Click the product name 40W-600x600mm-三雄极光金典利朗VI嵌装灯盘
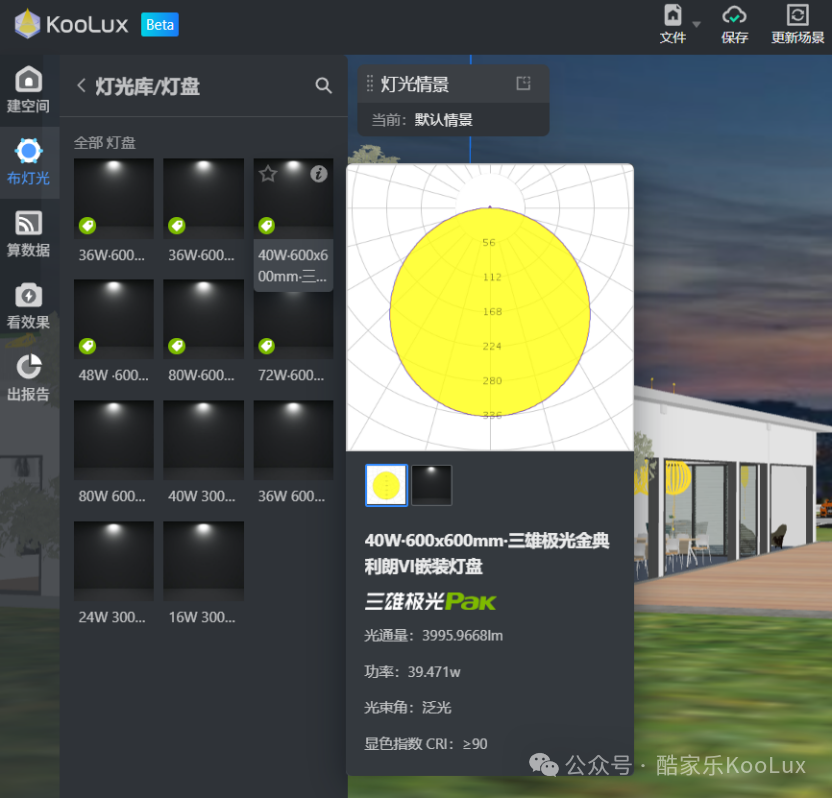Viewport: 832px width, 798px height. [x=487, y=553]
